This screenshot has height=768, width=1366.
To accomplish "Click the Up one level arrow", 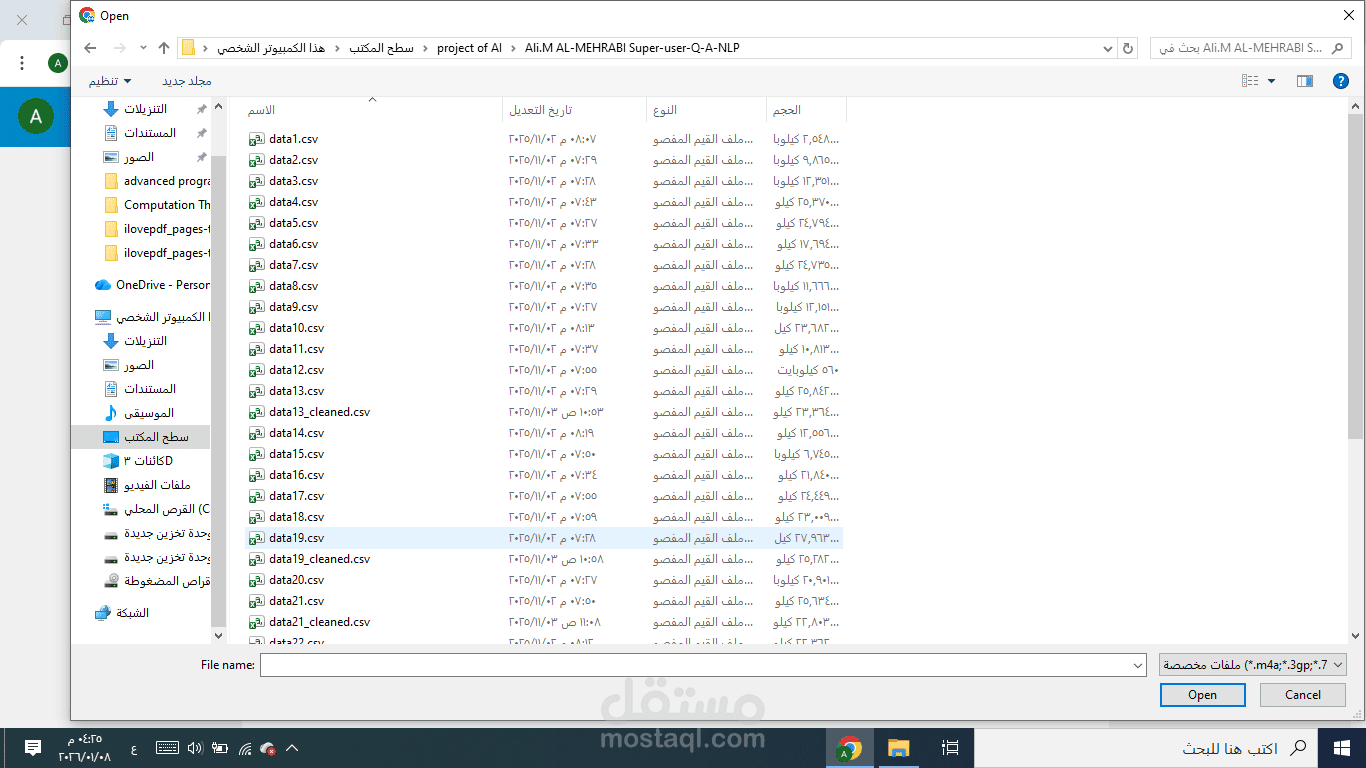I will click(164, 48).
